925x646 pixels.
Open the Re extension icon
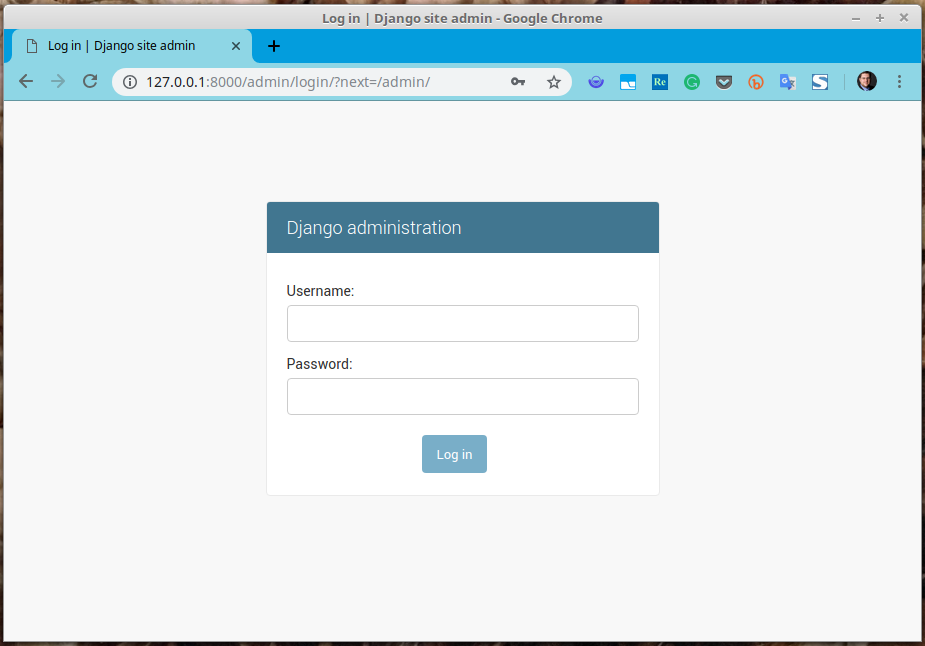tap(660, 82)
